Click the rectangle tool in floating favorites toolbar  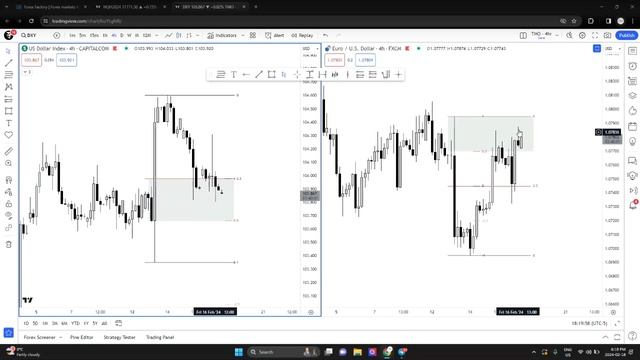pyautogui.click(x=271, y=74)
